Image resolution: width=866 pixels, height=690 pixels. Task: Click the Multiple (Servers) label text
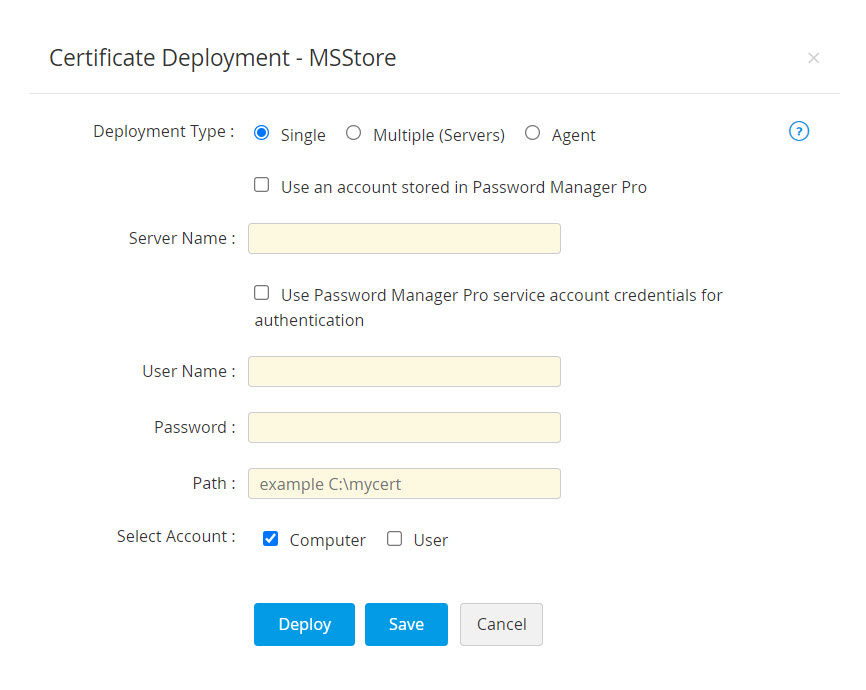tap(438, 135)
